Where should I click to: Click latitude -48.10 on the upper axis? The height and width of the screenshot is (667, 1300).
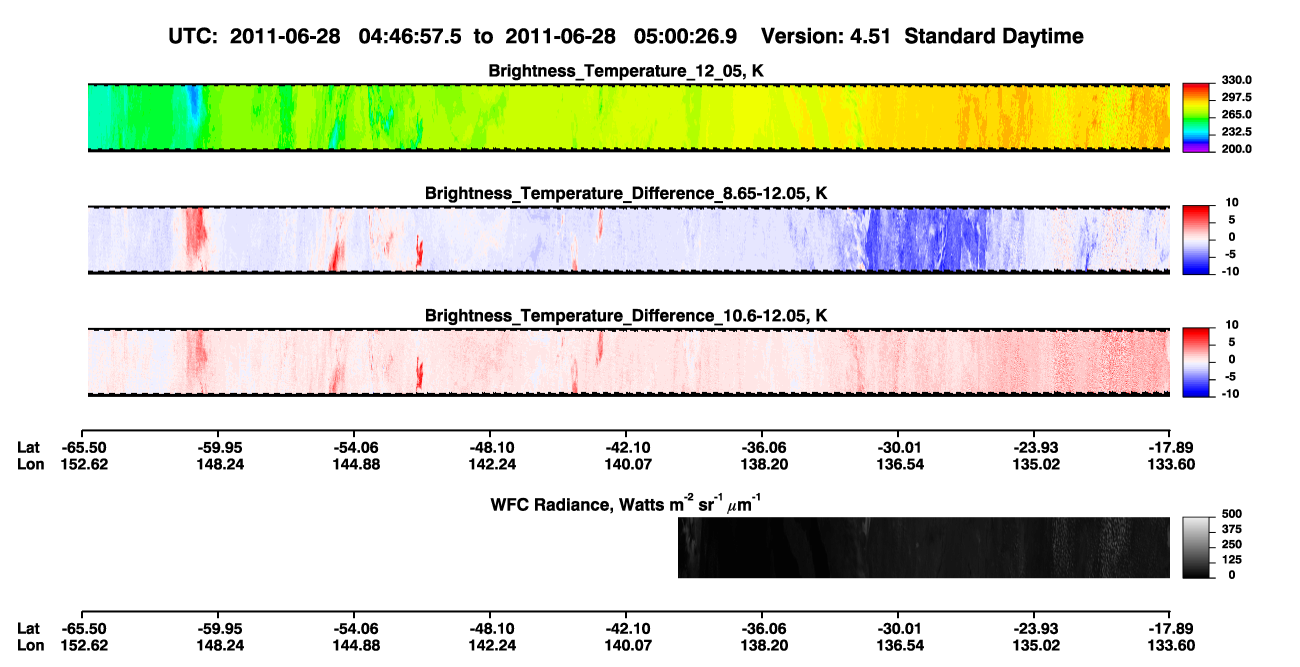(490, 448)
